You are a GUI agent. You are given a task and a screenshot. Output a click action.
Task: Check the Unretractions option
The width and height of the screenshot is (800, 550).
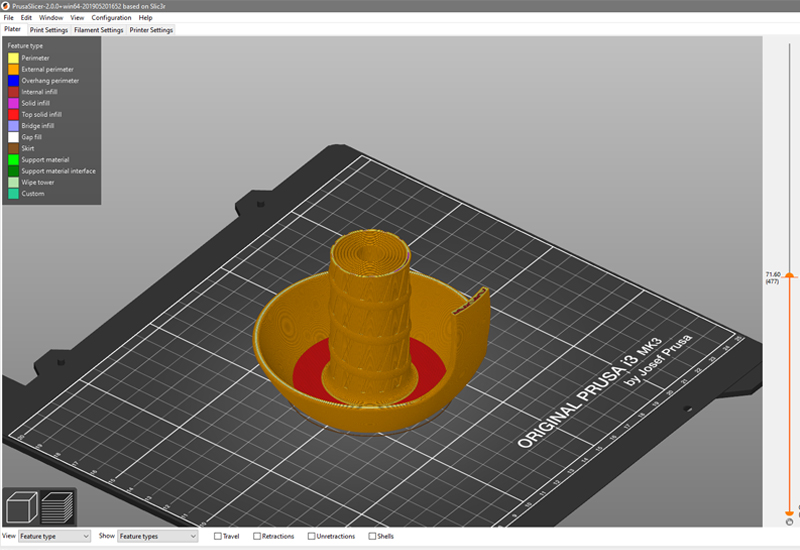point(312,537)
